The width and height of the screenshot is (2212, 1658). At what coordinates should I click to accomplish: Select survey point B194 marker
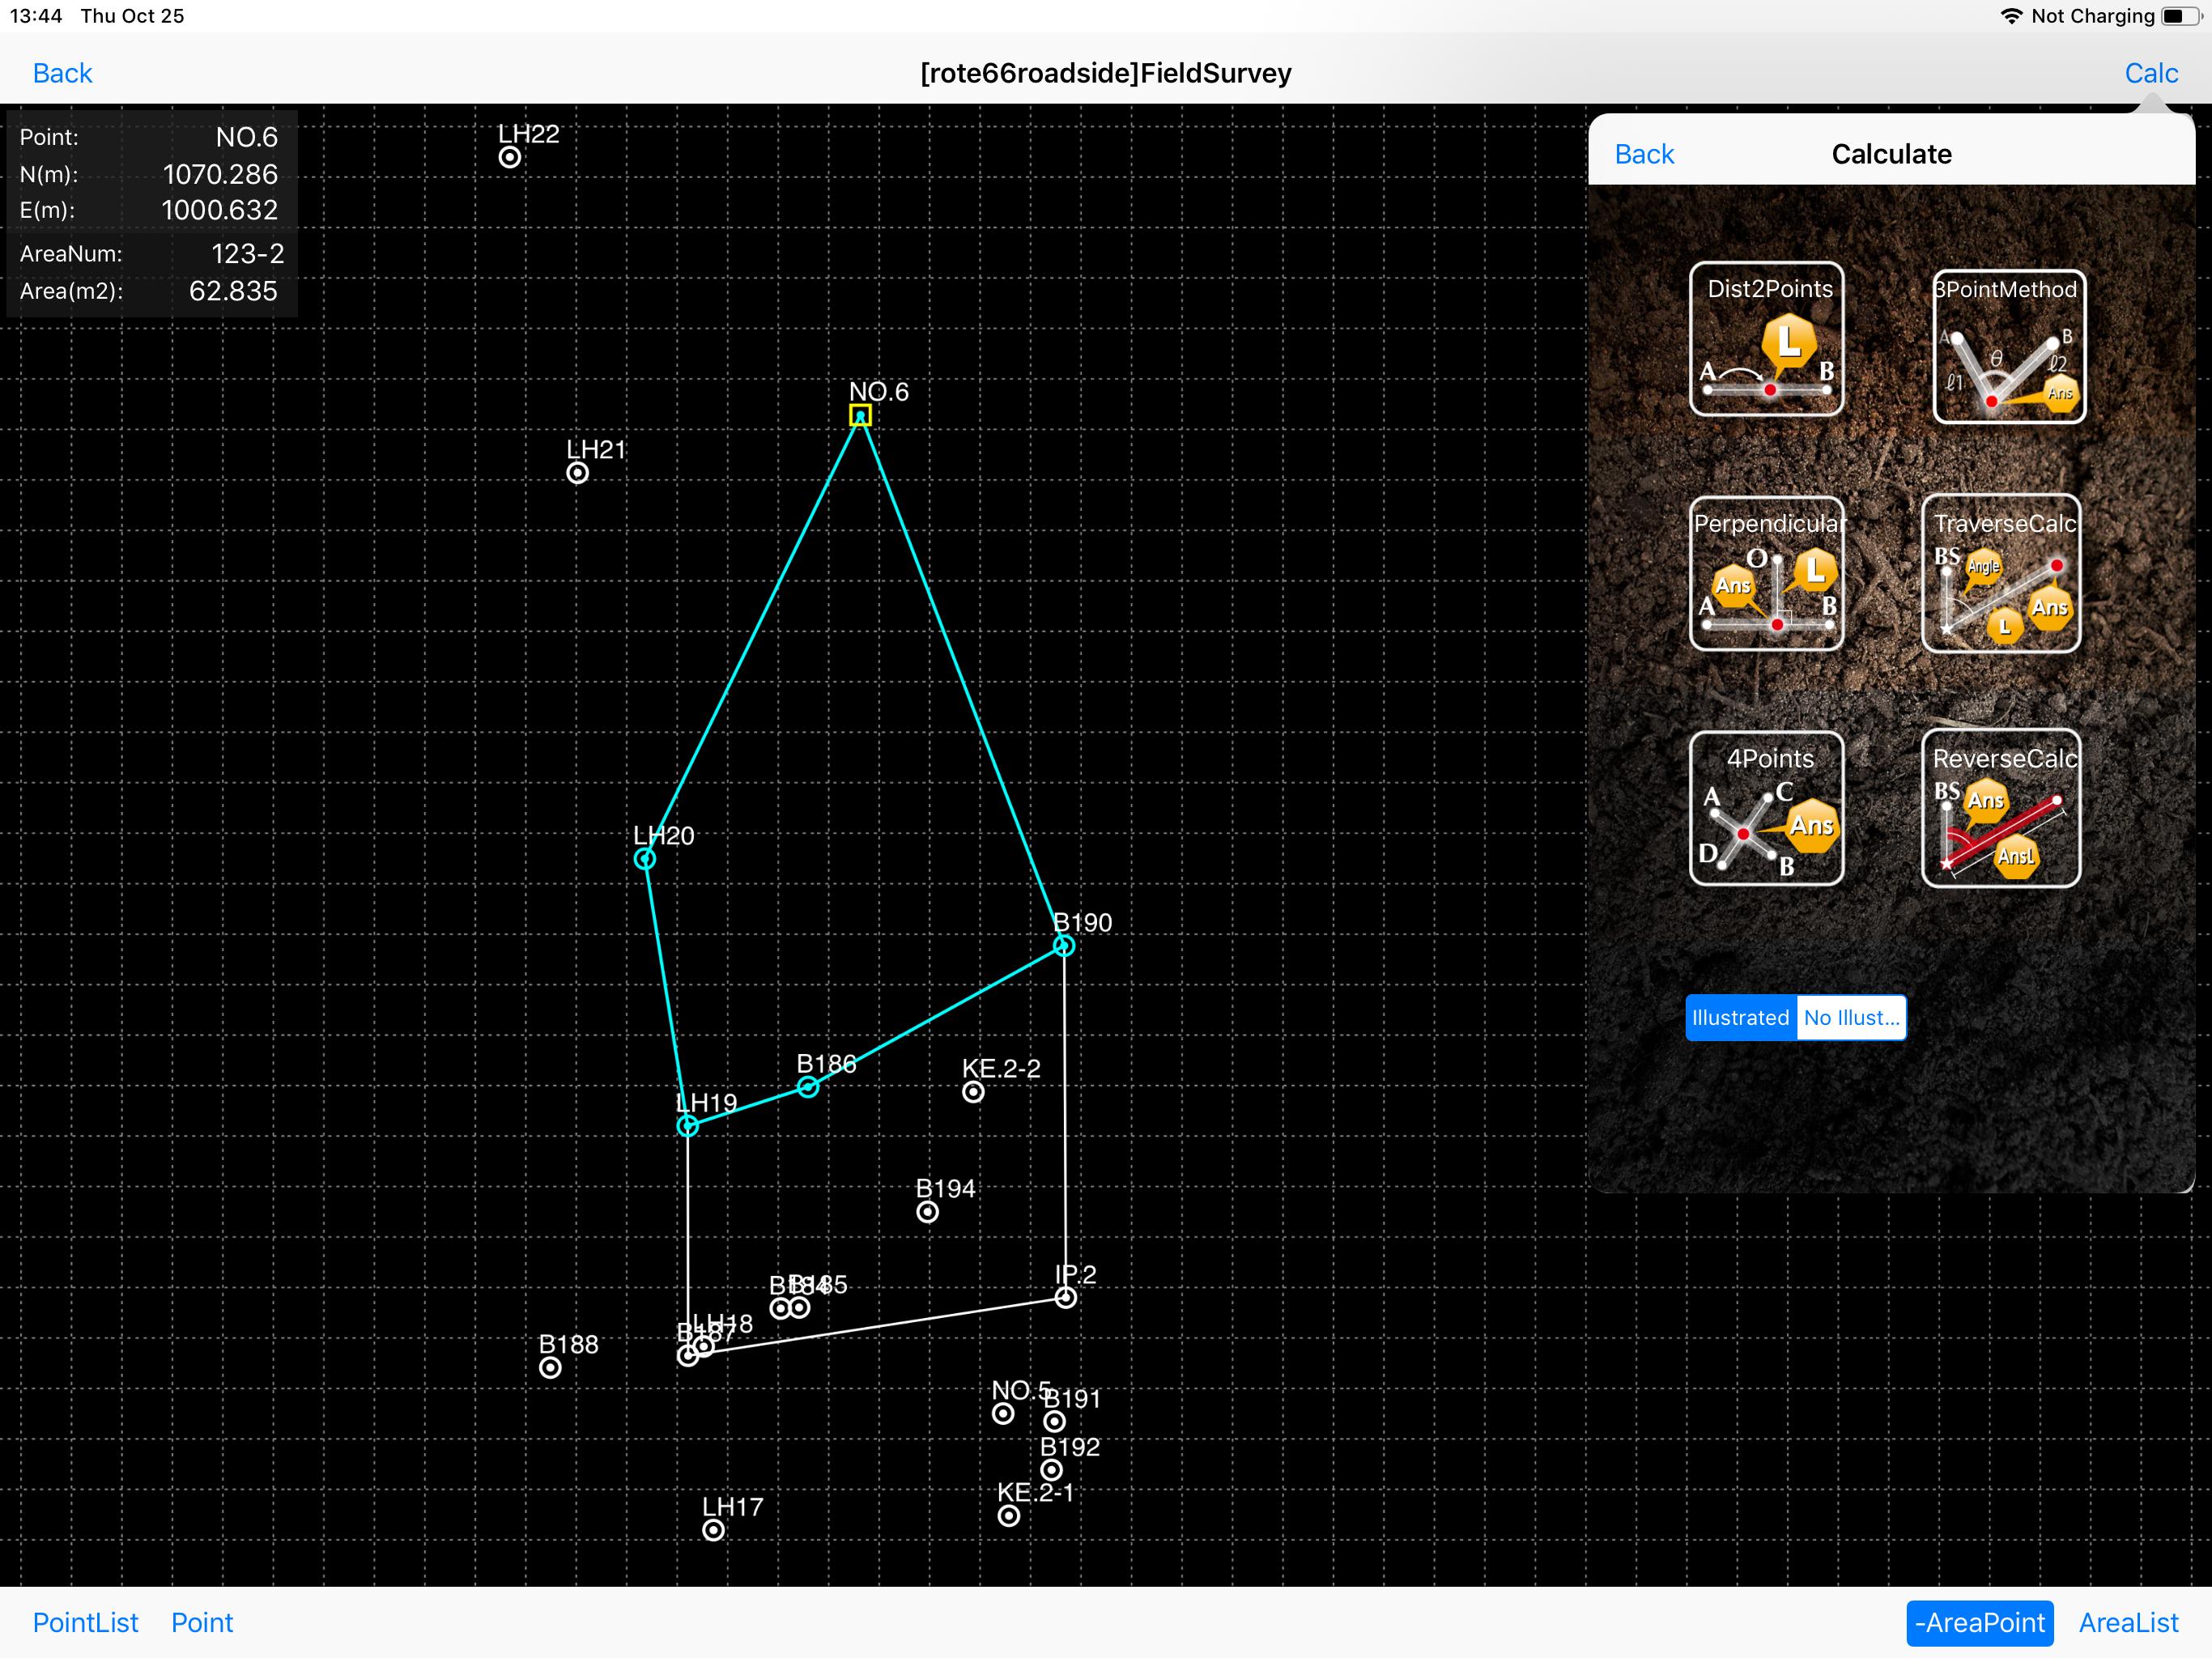point(928,1212)
